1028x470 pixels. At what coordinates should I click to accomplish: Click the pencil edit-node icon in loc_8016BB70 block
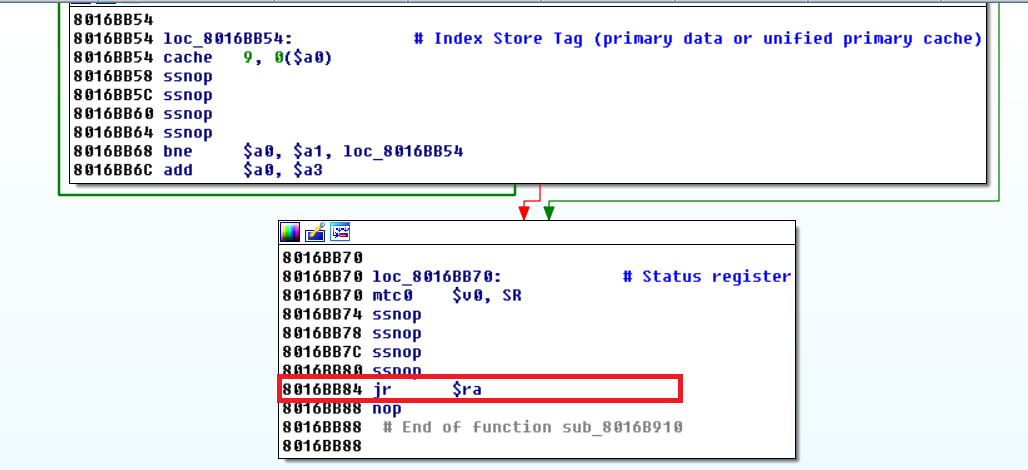tap(315, 231)
